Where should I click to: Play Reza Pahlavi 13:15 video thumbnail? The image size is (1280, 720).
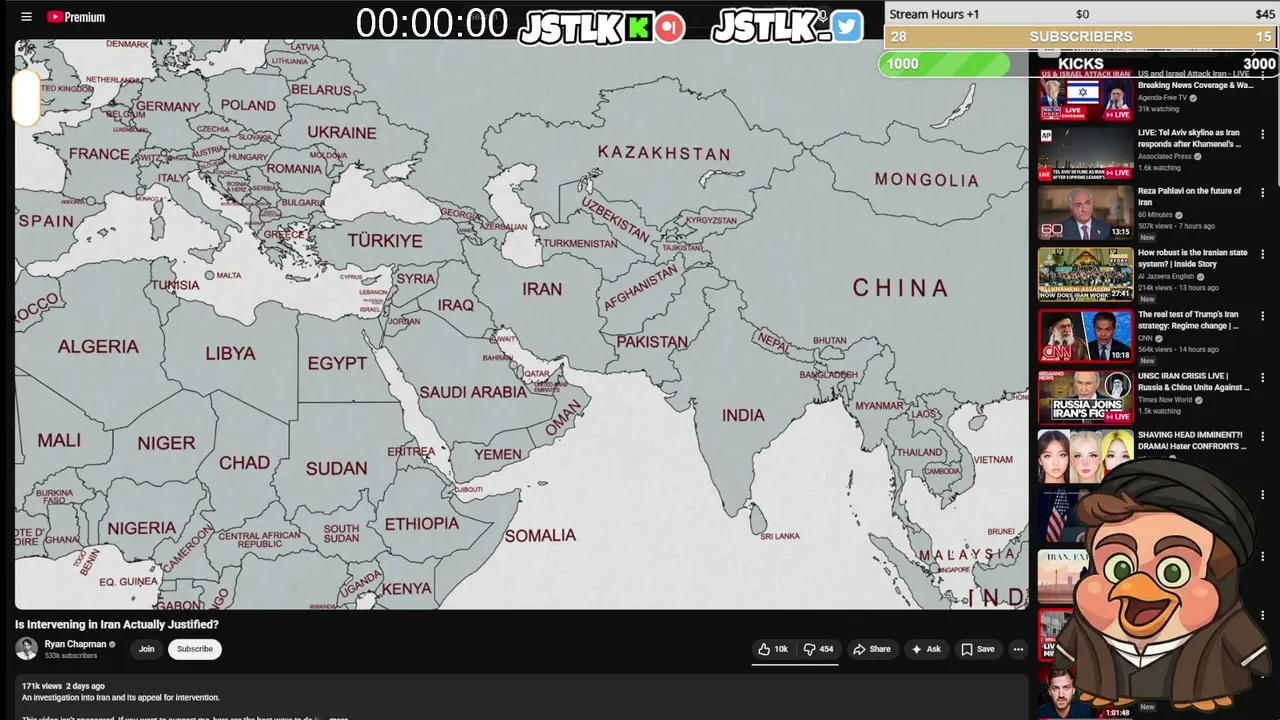point(1085,213)
